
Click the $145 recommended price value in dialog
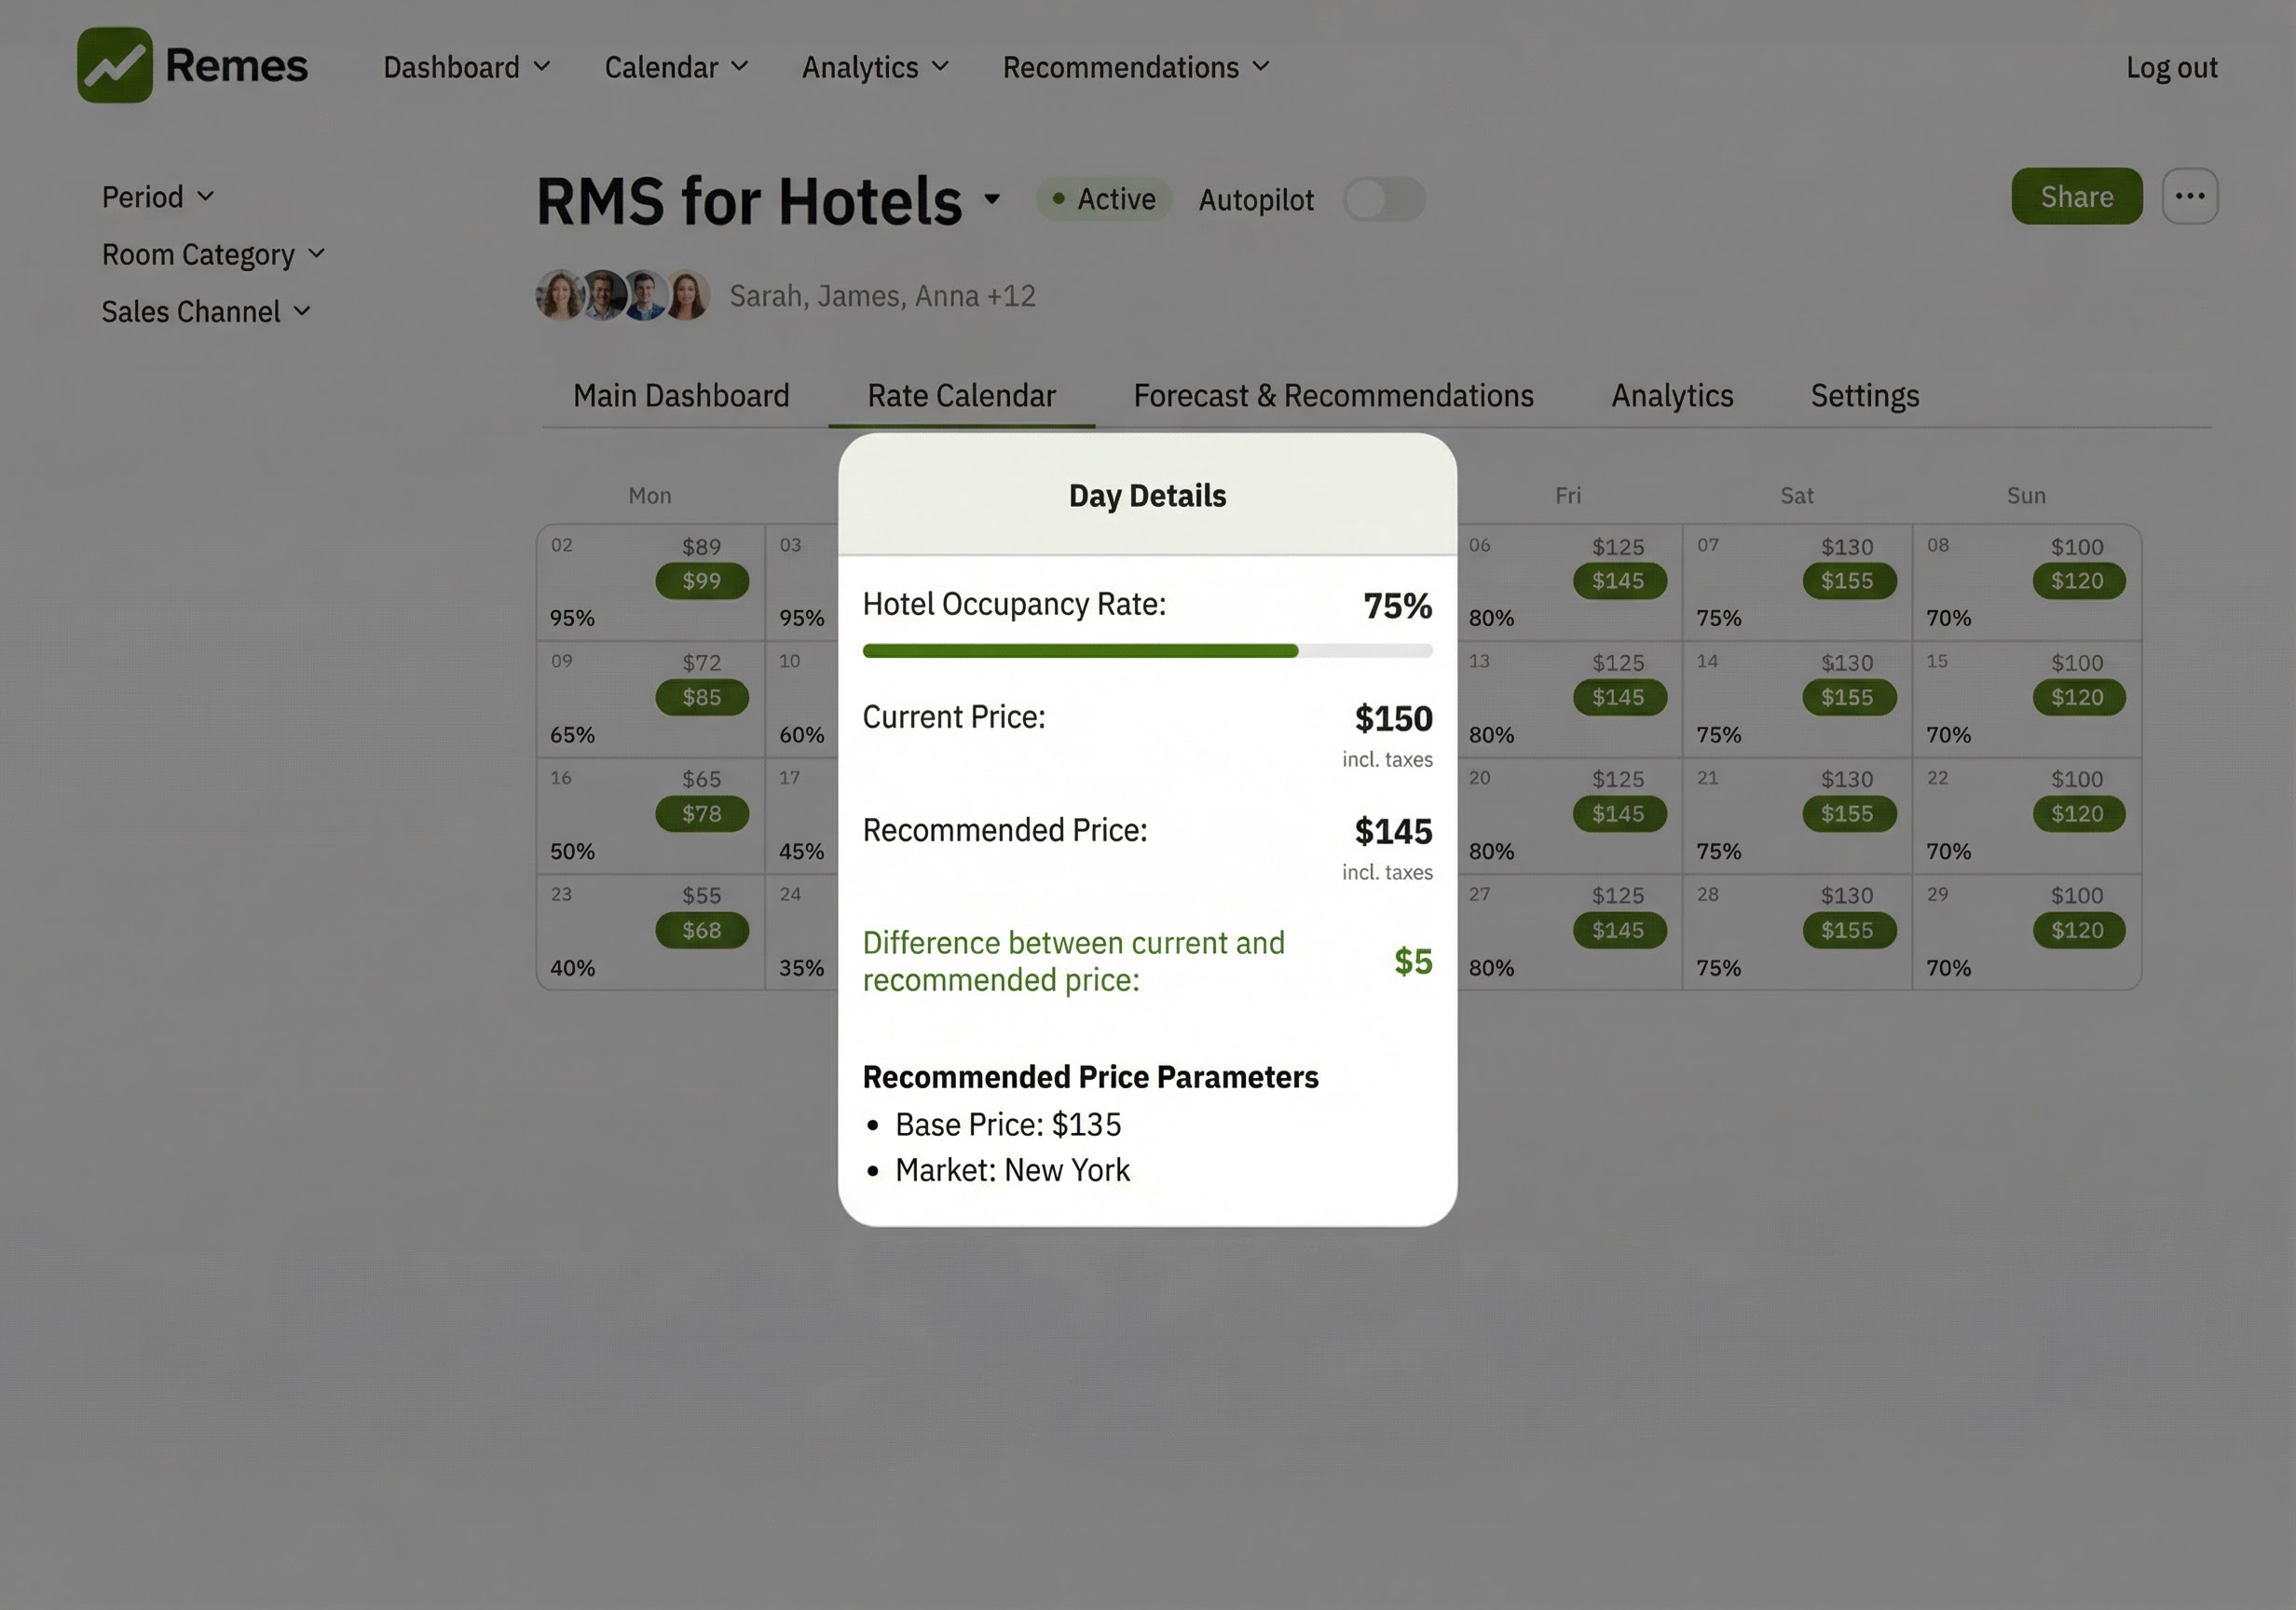[1393, 831]
